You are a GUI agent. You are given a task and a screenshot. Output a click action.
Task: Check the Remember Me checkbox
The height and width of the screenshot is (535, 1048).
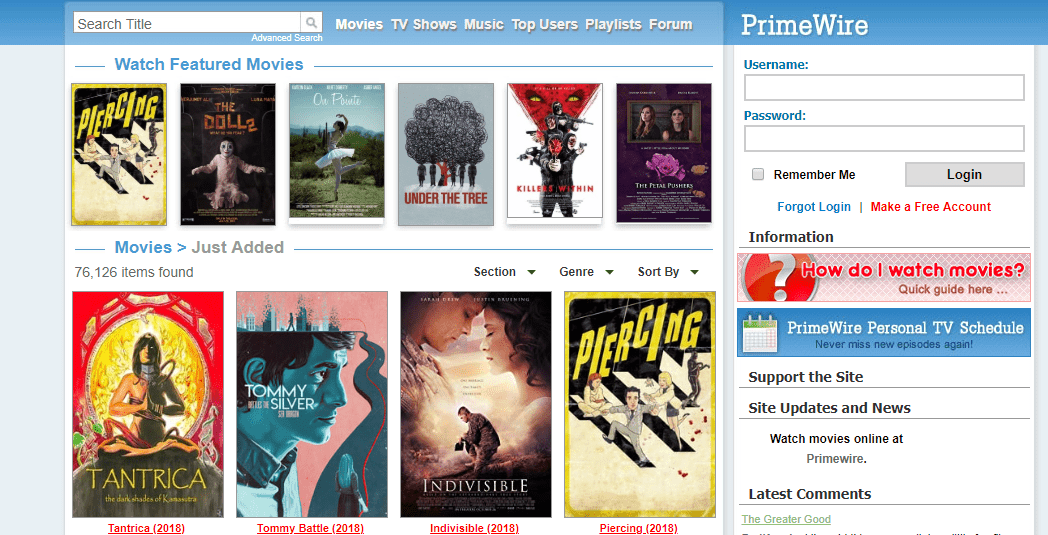click(758, 174)
